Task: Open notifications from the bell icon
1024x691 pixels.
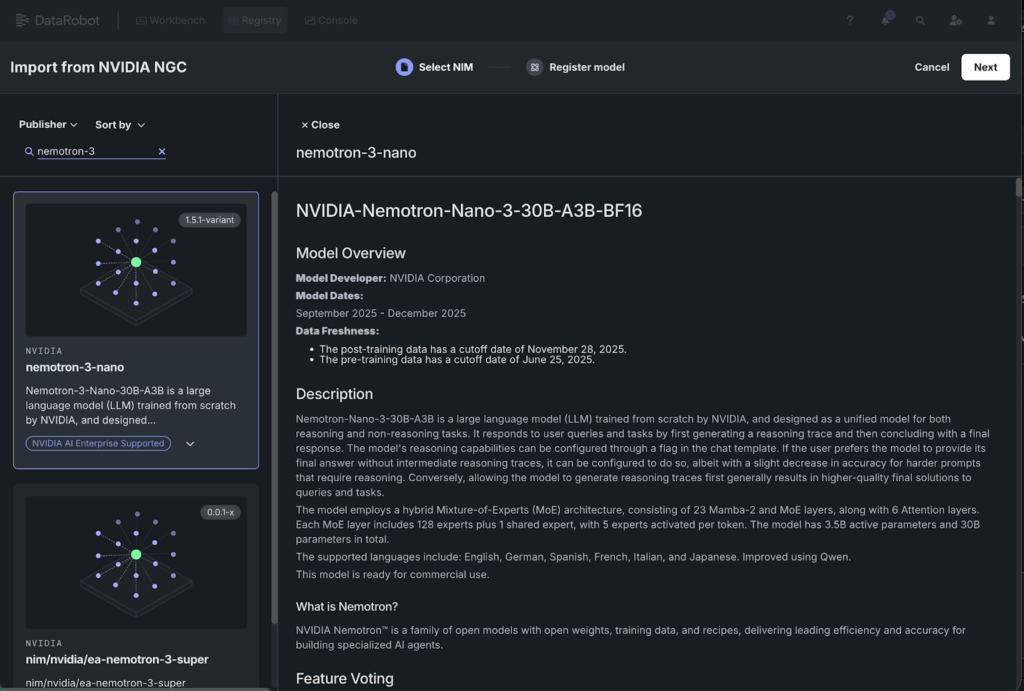Action: 884,20
